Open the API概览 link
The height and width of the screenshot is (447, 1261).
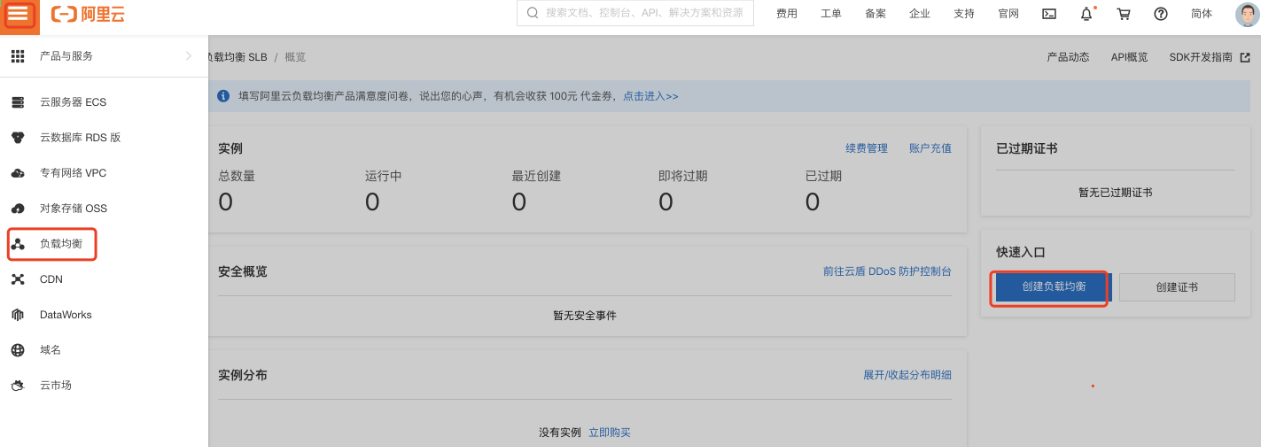(1129, 57)
